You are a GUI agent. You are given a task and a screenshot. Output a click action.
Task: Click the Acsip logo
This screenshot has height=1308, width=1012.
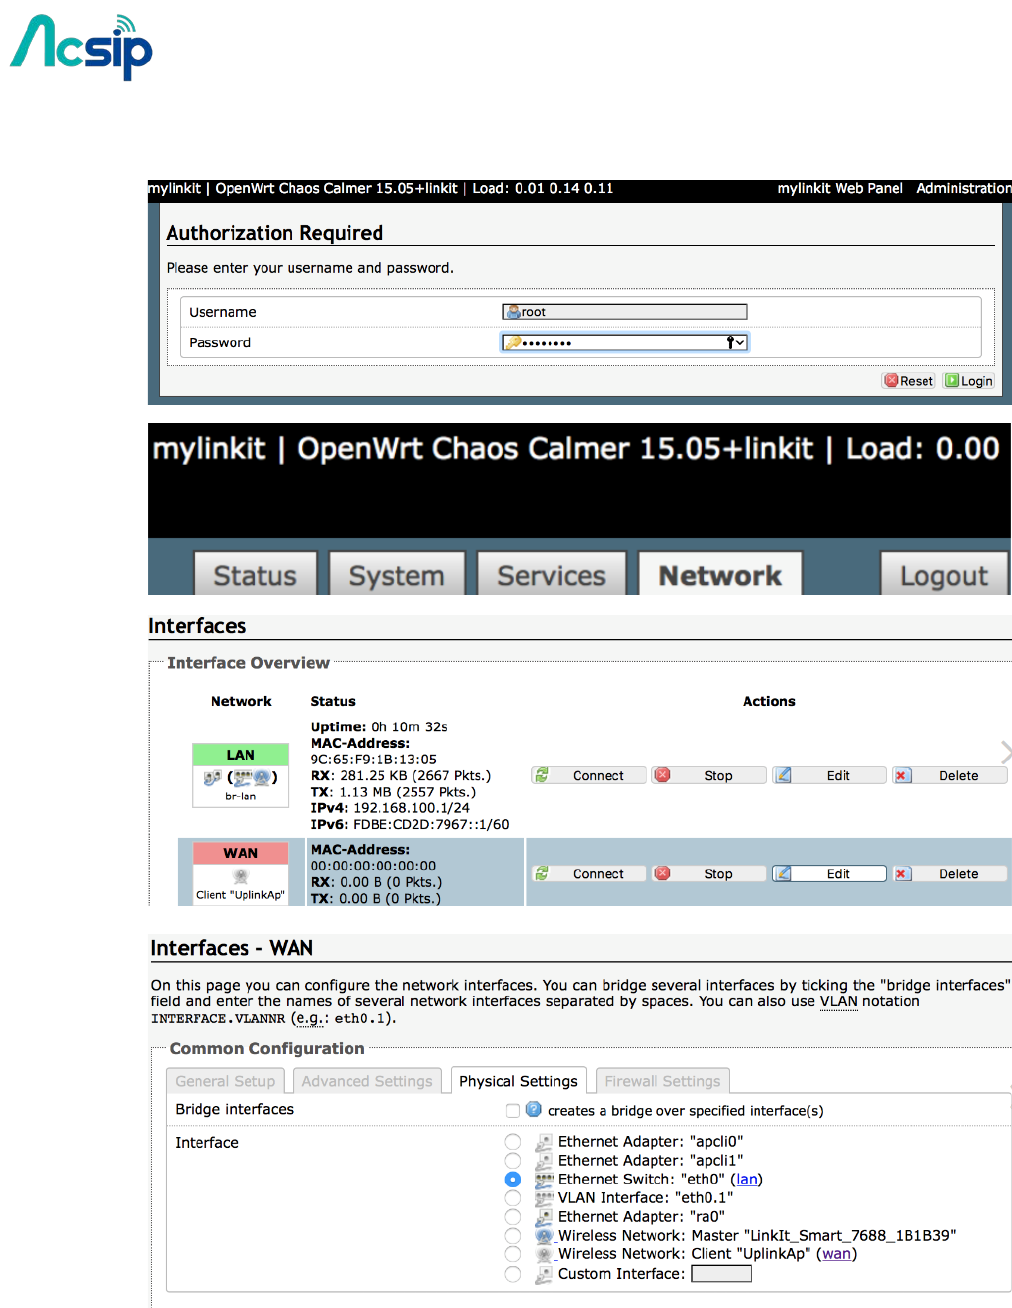[81, 47]
